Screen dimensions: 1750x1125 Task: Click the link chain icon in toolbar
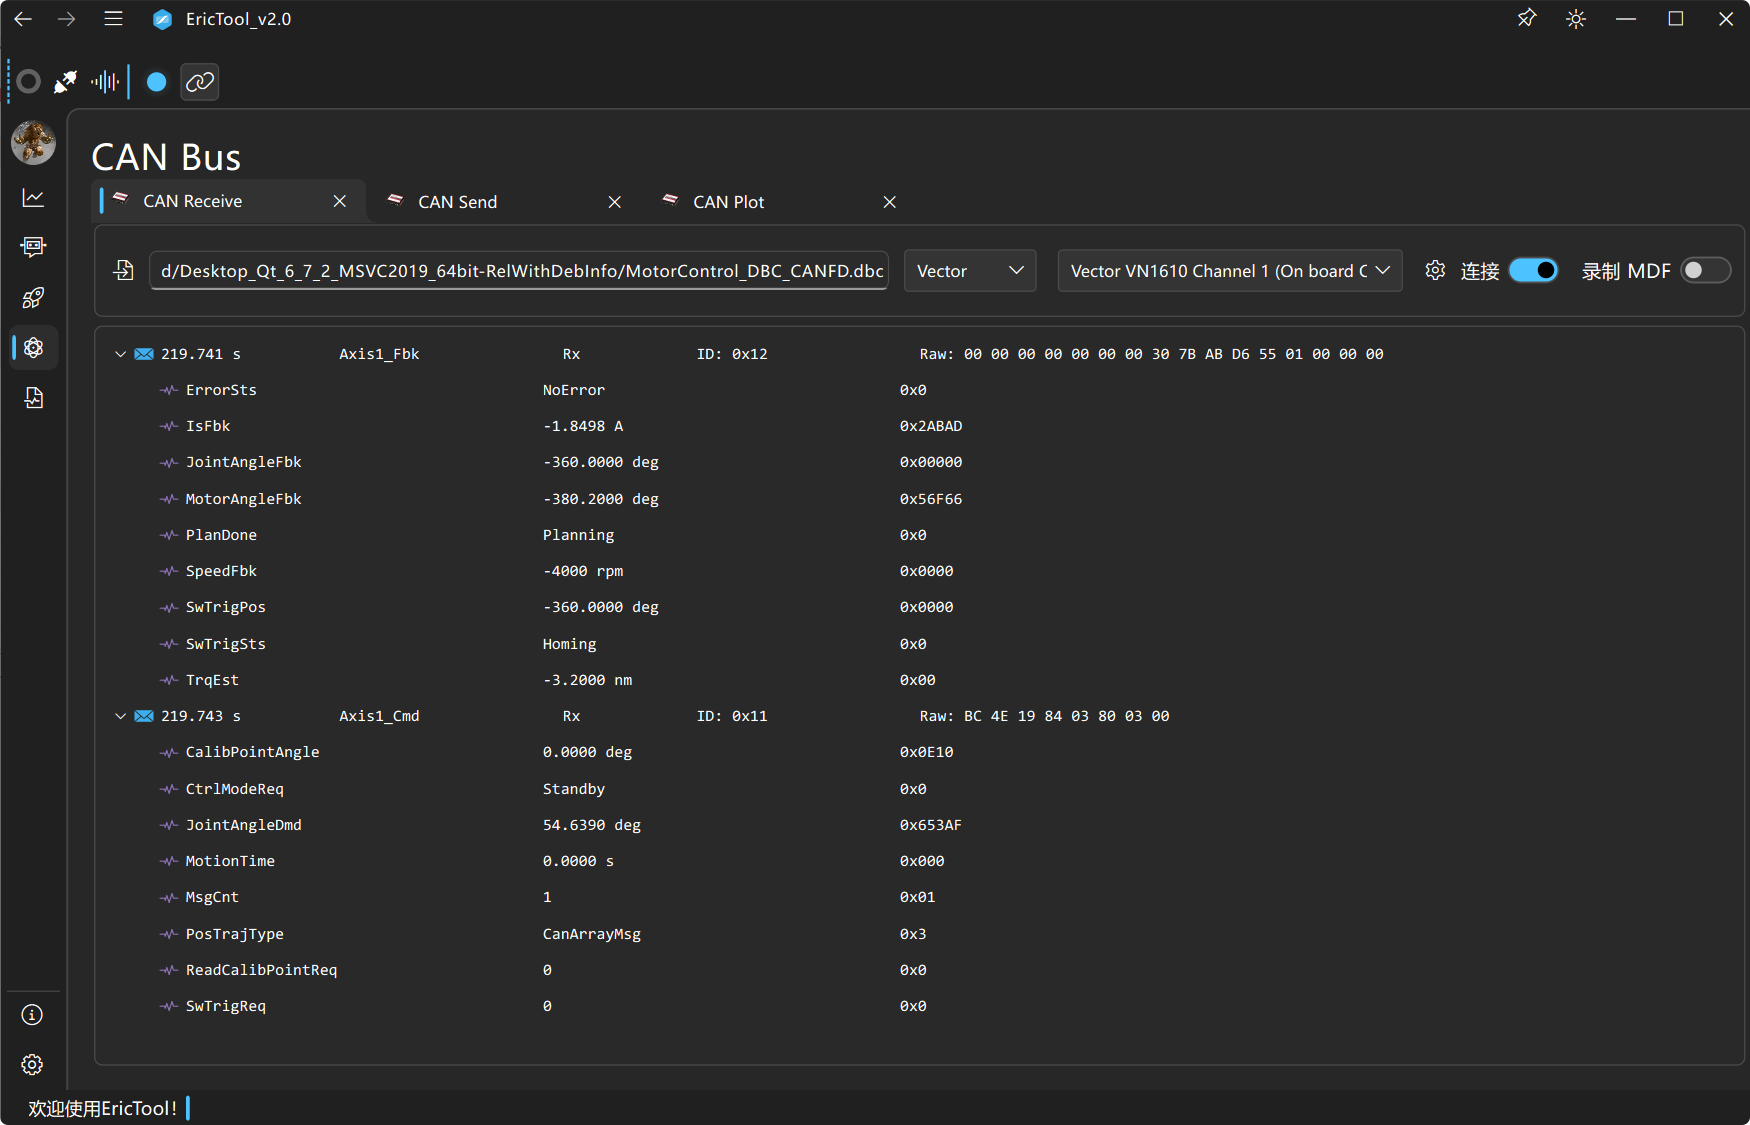coord(200,82)
